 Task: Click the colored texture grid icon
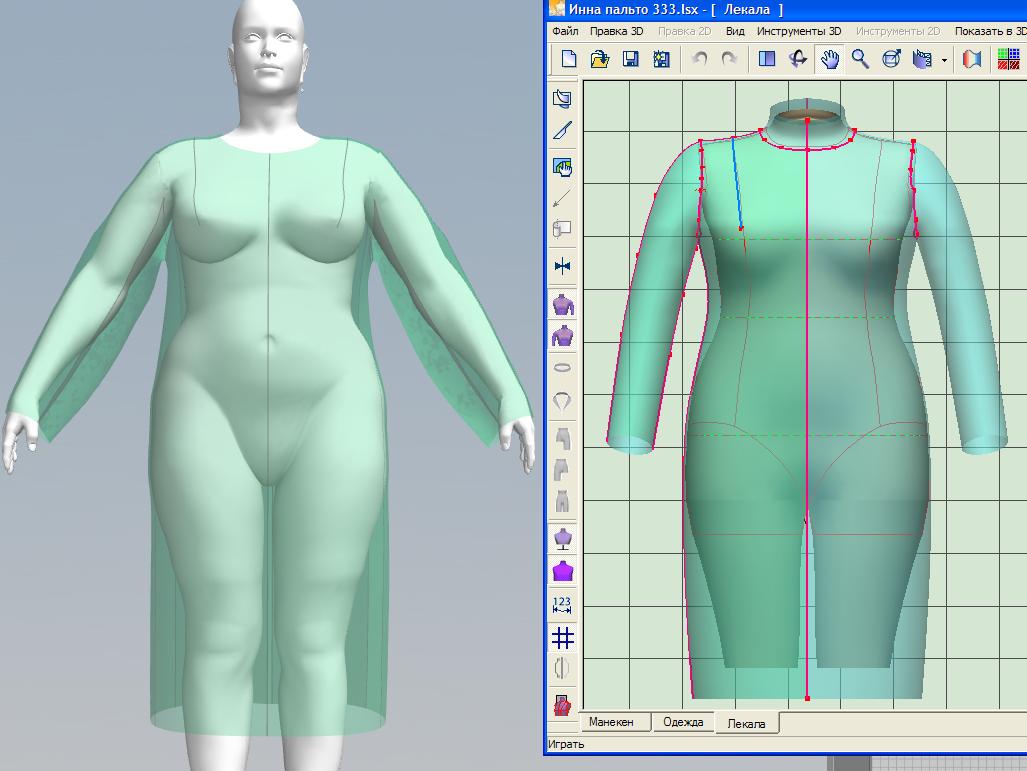(1009, 59)
